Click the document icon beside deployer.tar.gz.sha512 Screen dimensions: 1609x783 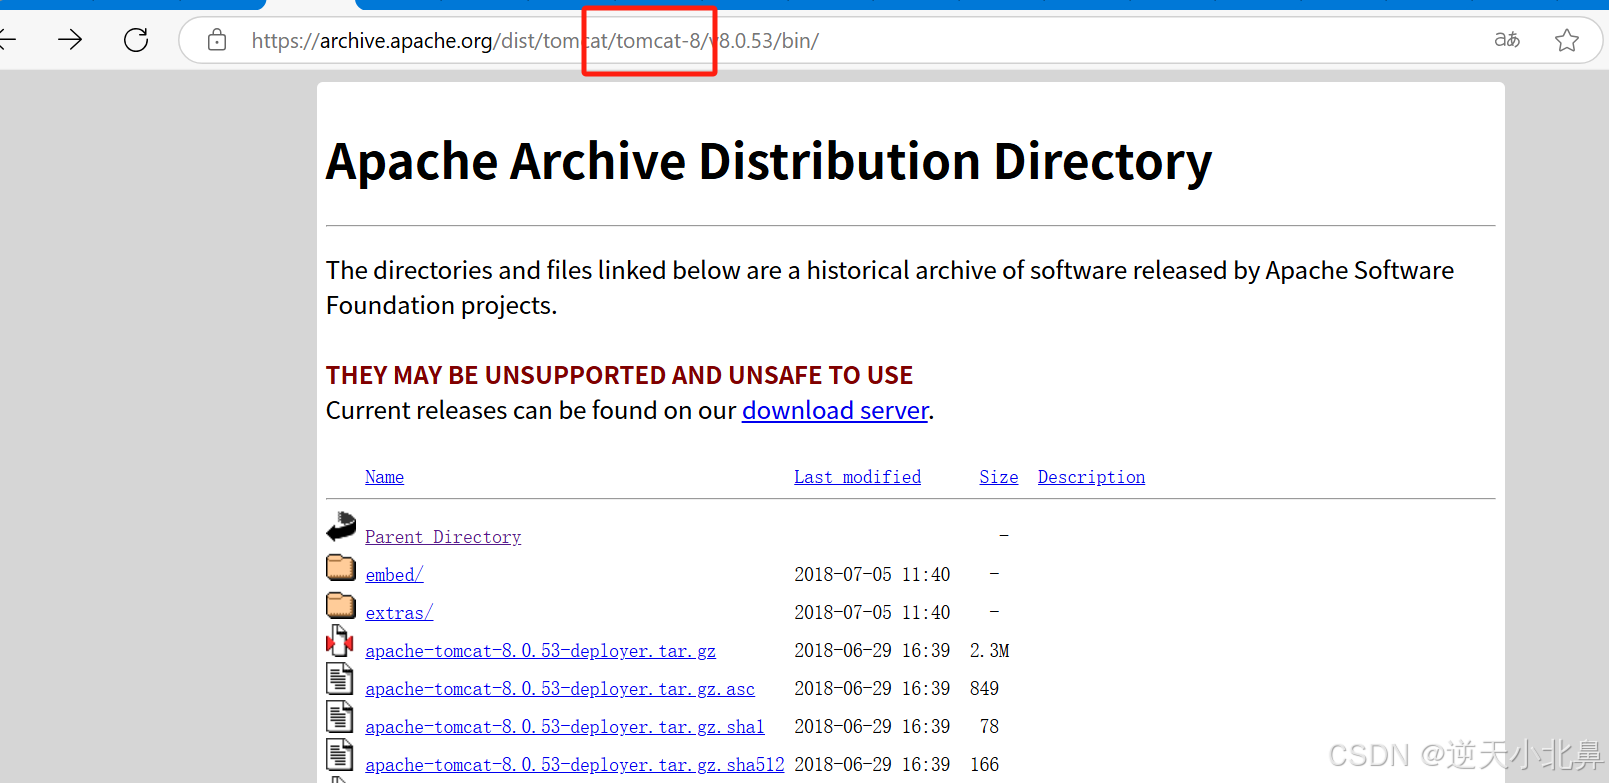(x=340, y=755)
